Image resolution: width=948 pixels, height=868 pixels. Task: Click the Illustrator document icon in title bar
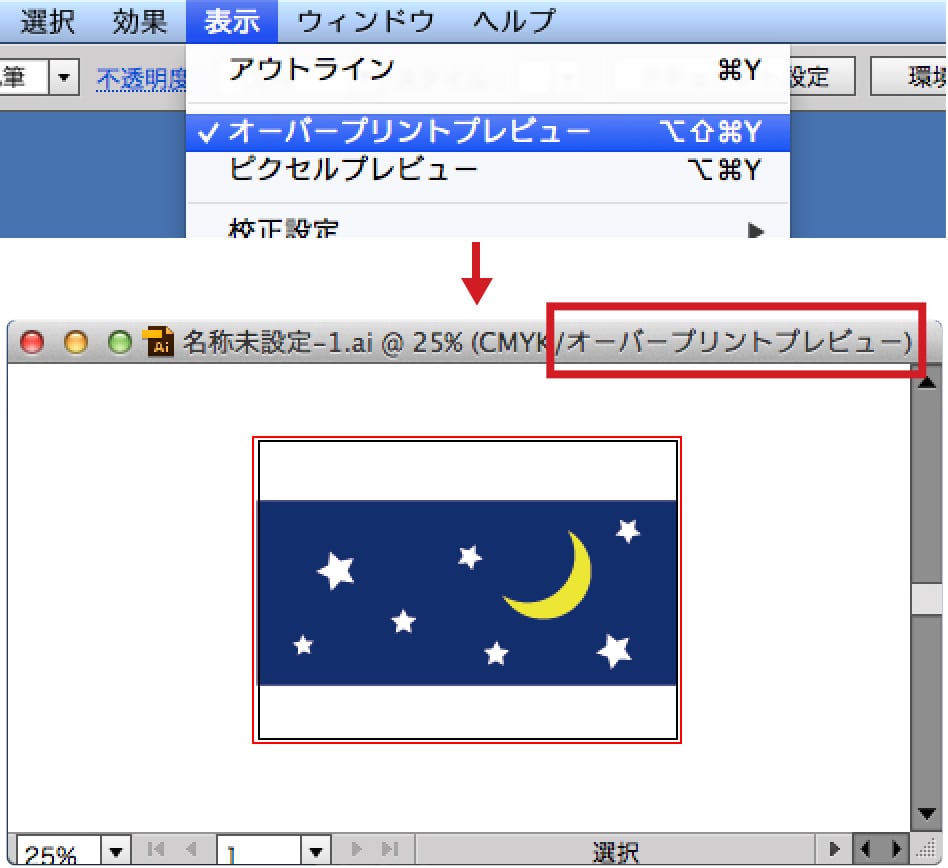pos(160,342)
